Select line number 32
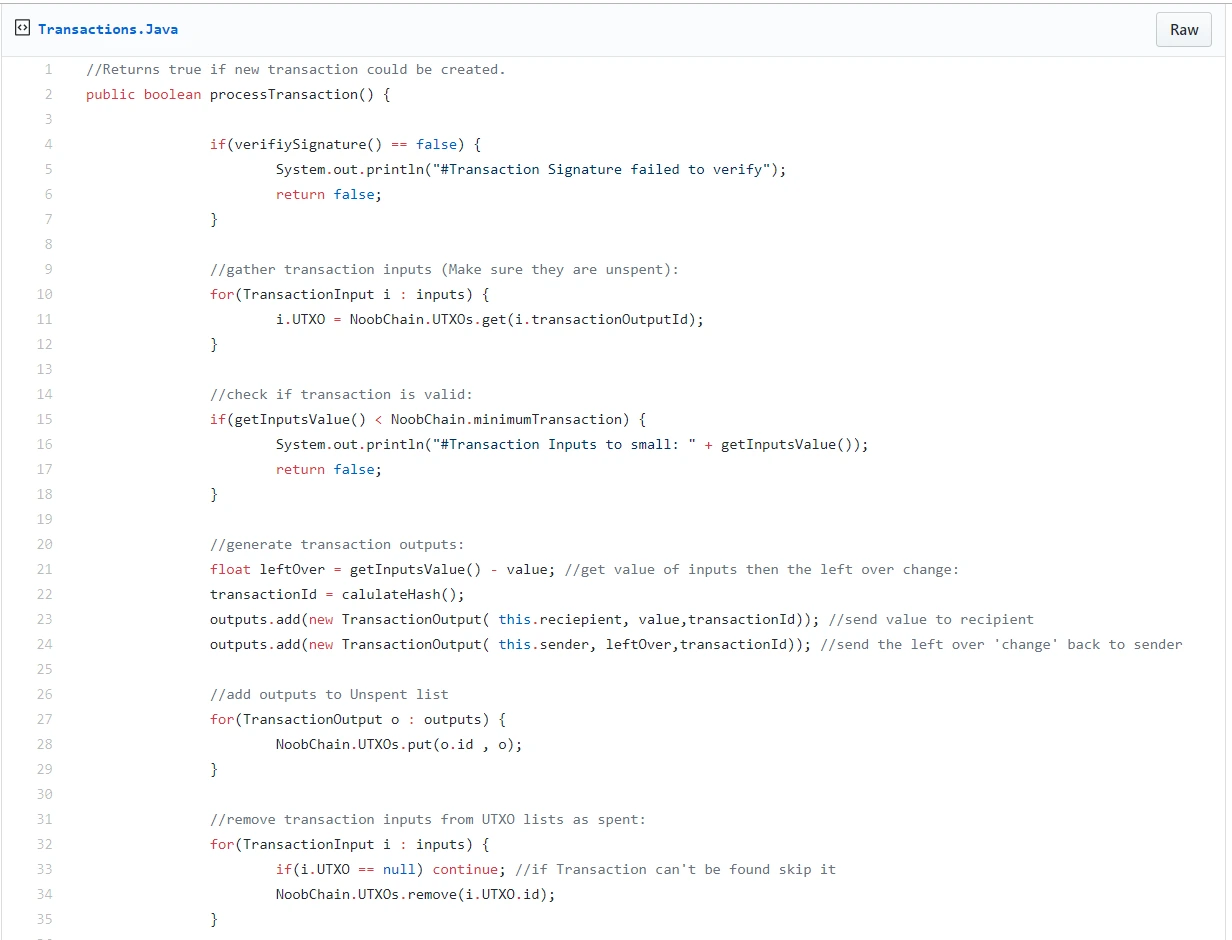 click(44, 844)
